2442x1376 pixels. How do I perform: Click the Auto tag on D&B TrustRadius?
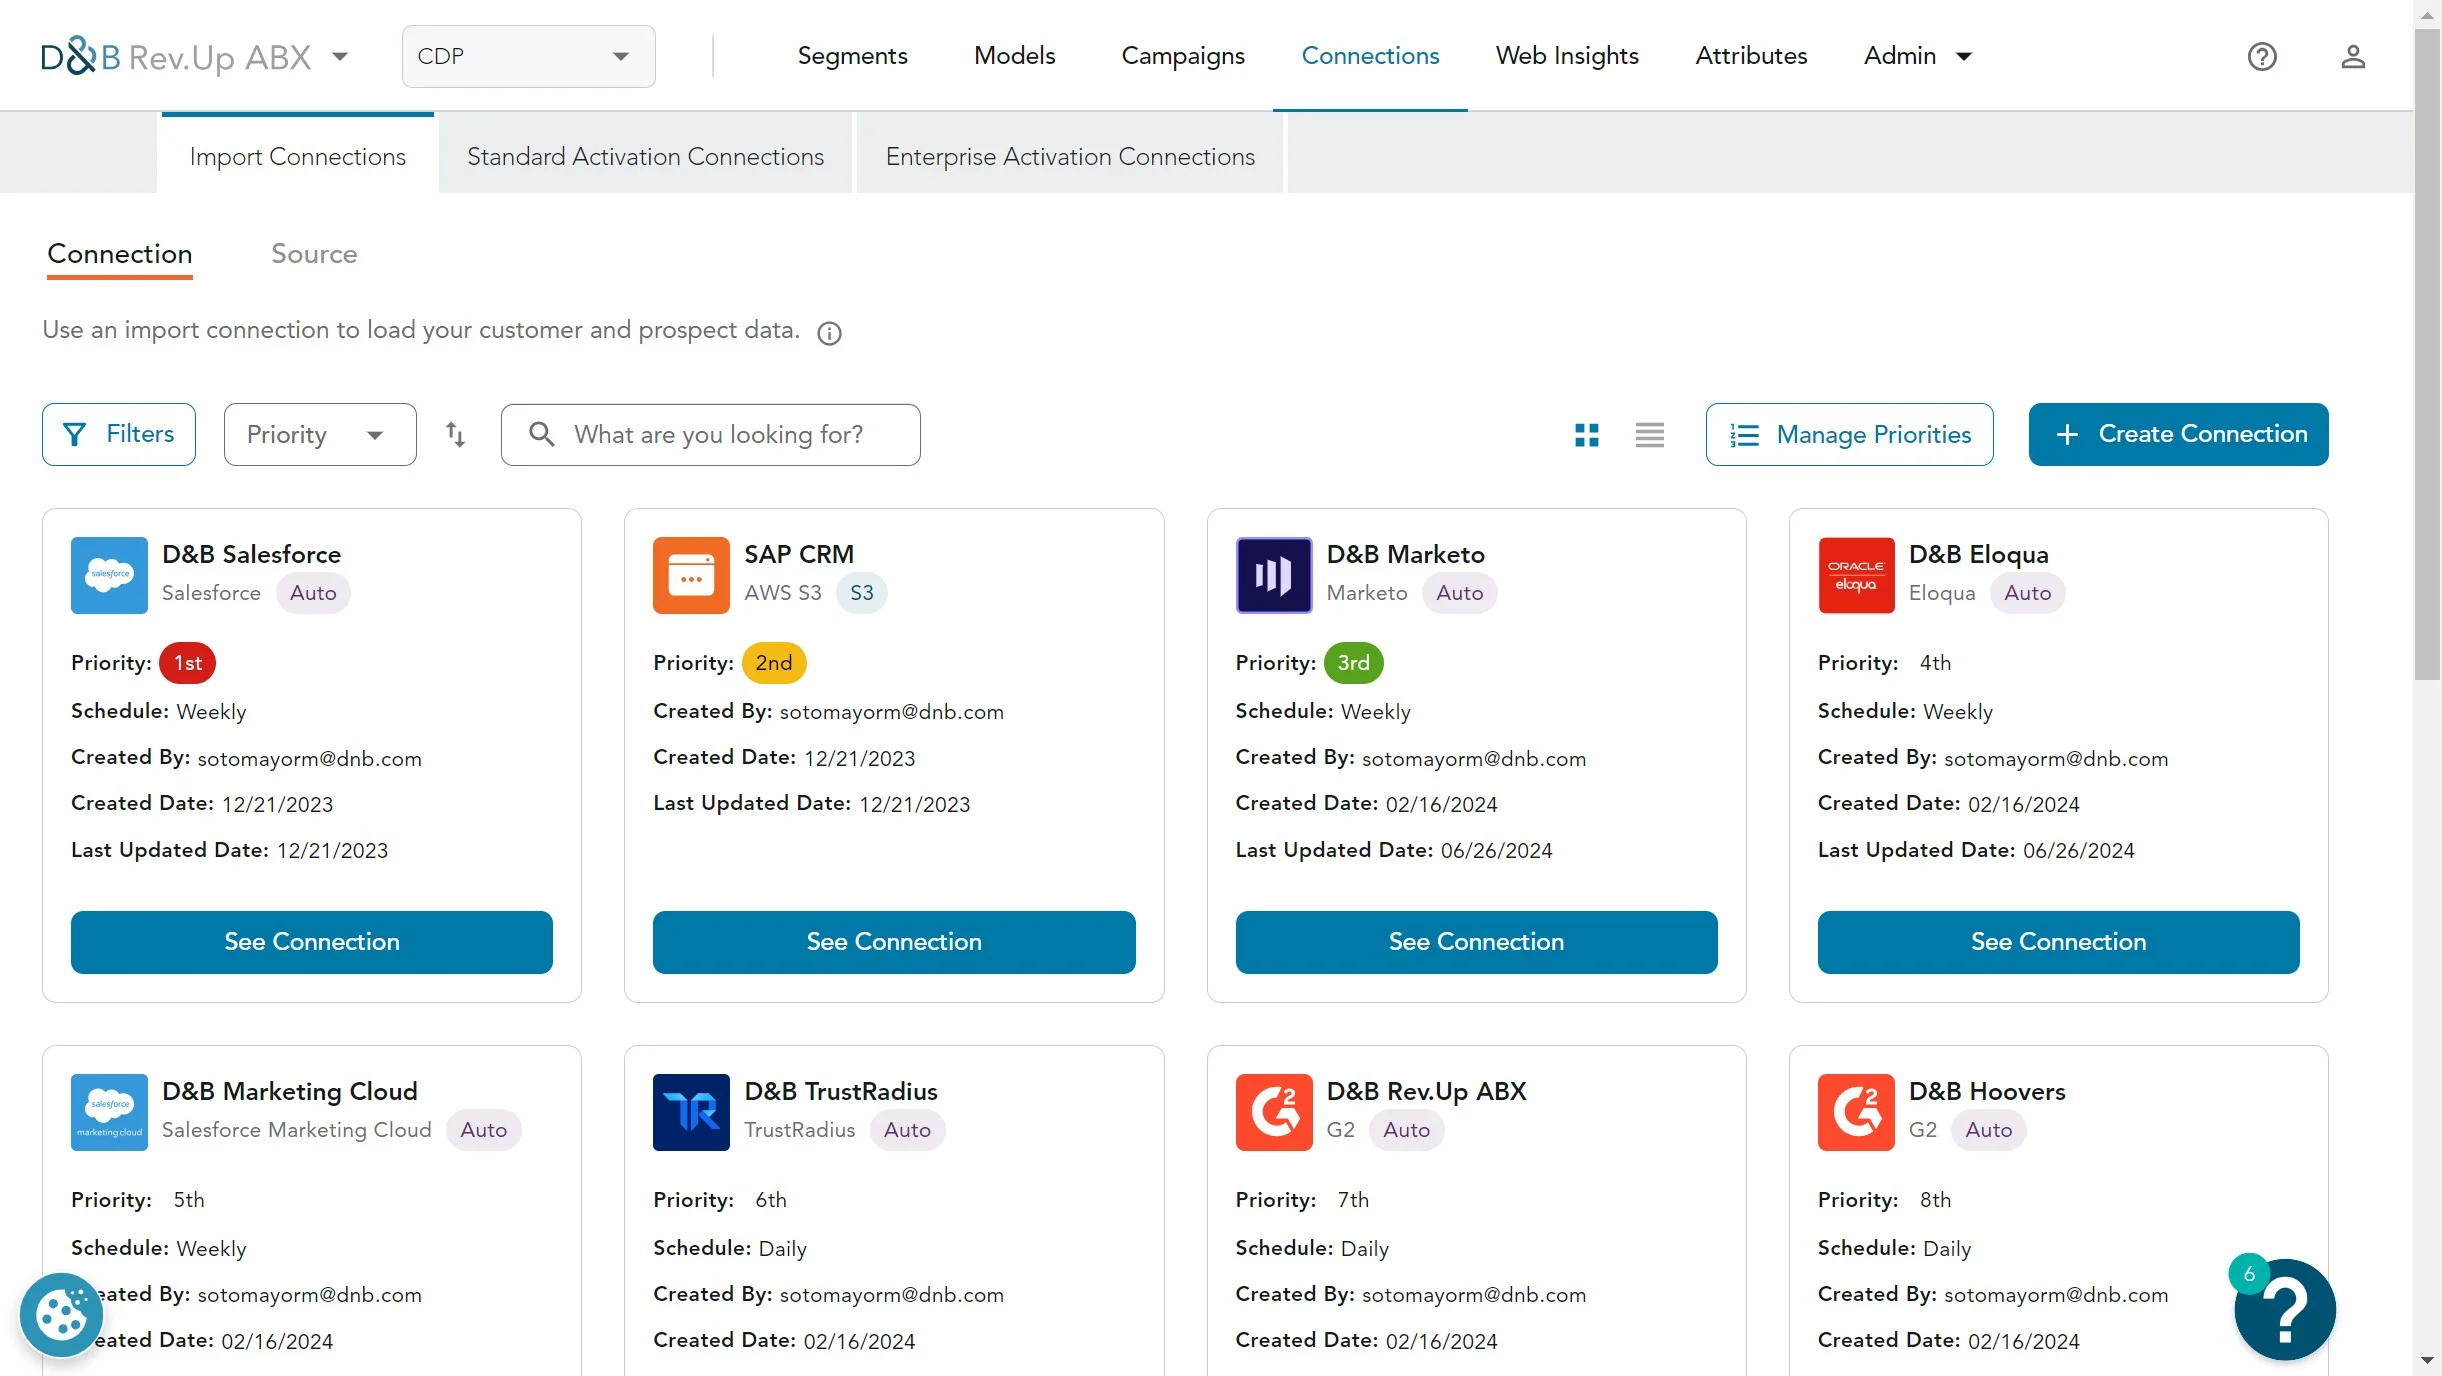(x=907, y=1130)
